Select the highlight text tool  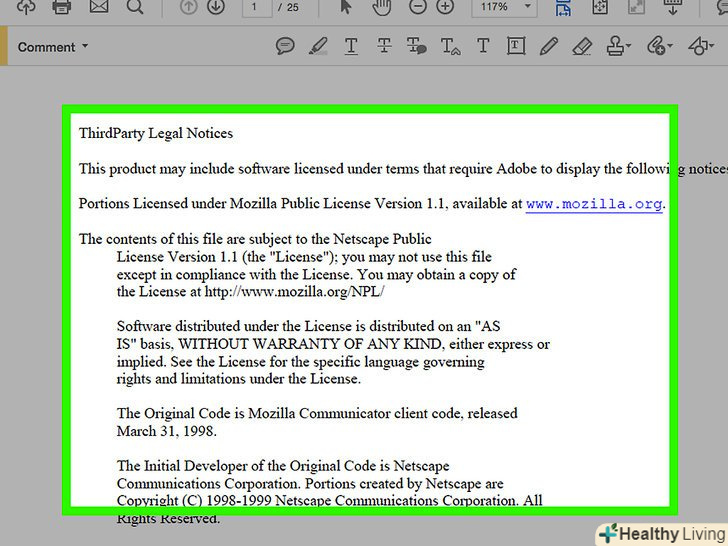click(318, 46)
